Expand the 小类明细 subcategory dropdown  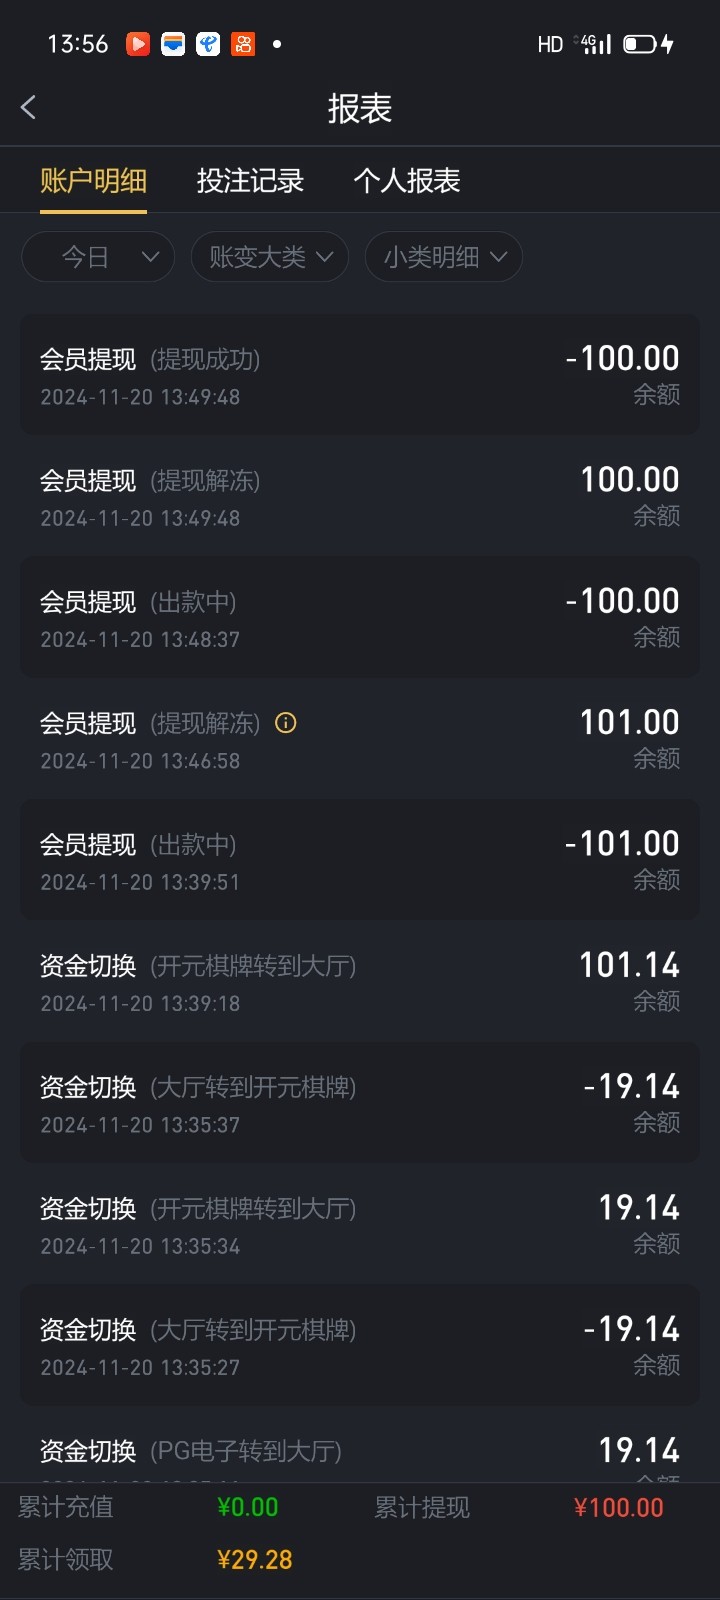[x=444, y=257]
